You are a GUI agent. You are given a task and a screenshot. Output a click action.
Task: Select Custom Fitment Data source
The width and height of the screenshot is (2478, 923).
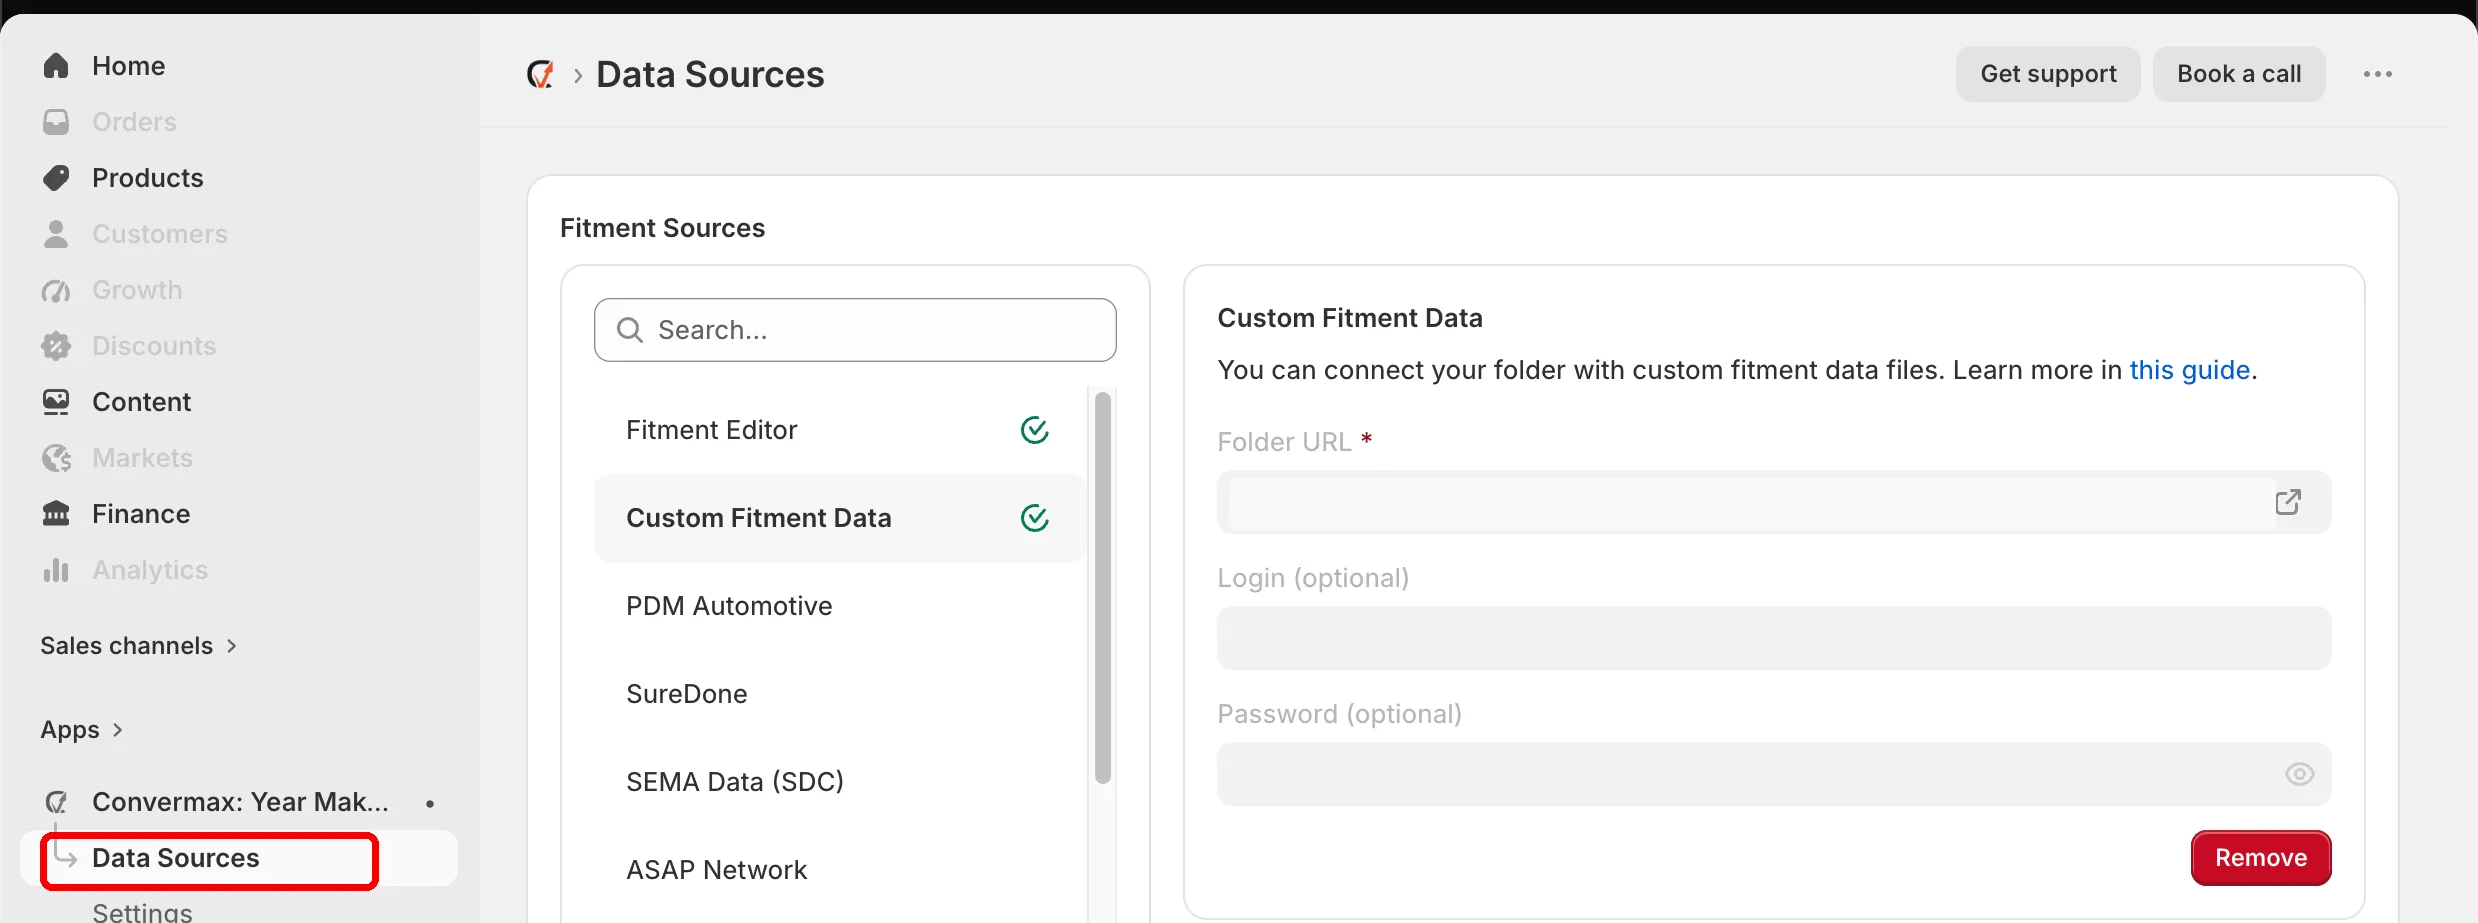pos(840,518)
